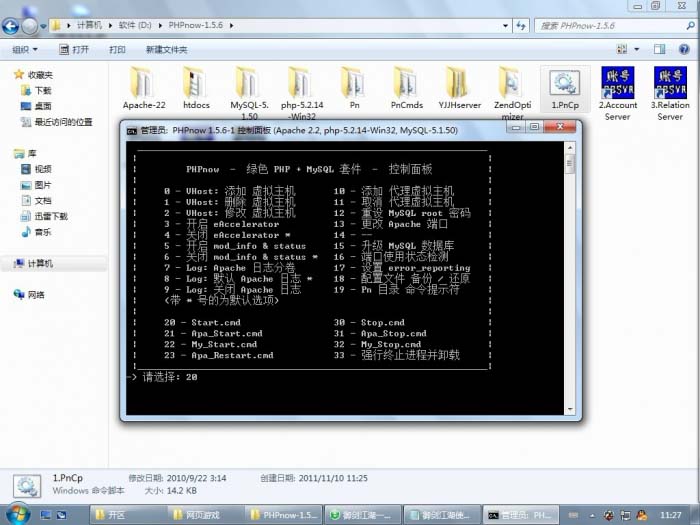Select the ZendOptimizer folder
Image resolution: width=700 pixels, height=525 pixels.
511,84
